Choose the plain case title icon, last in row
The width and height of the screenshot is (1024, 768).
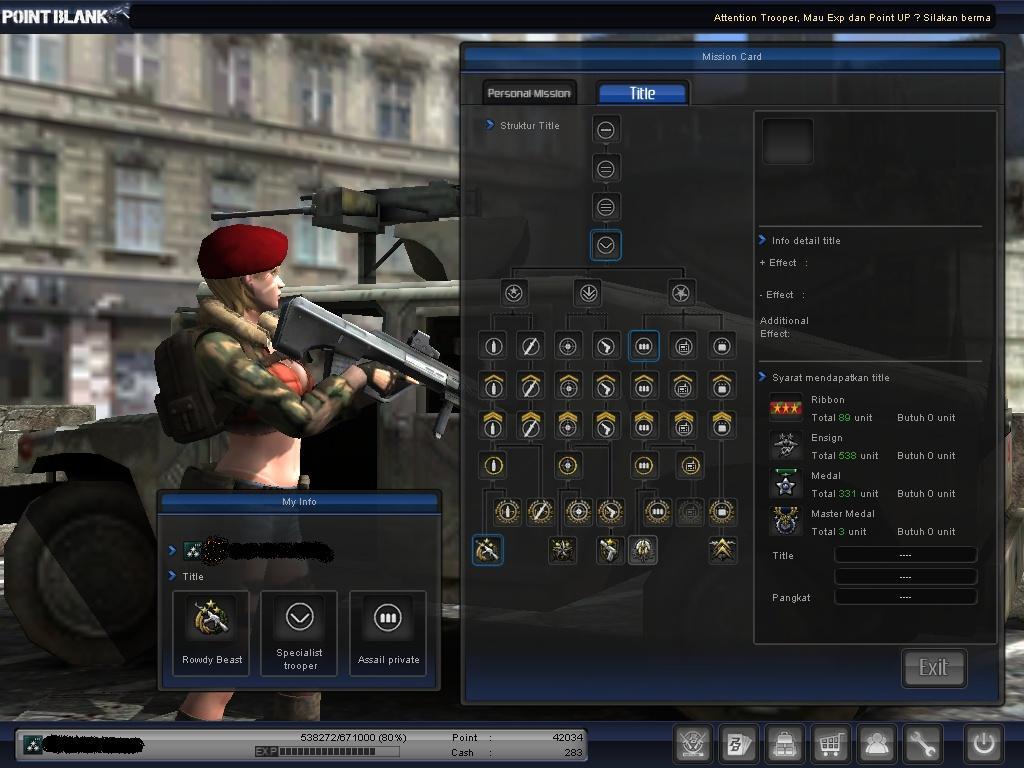tap(722, 346)
